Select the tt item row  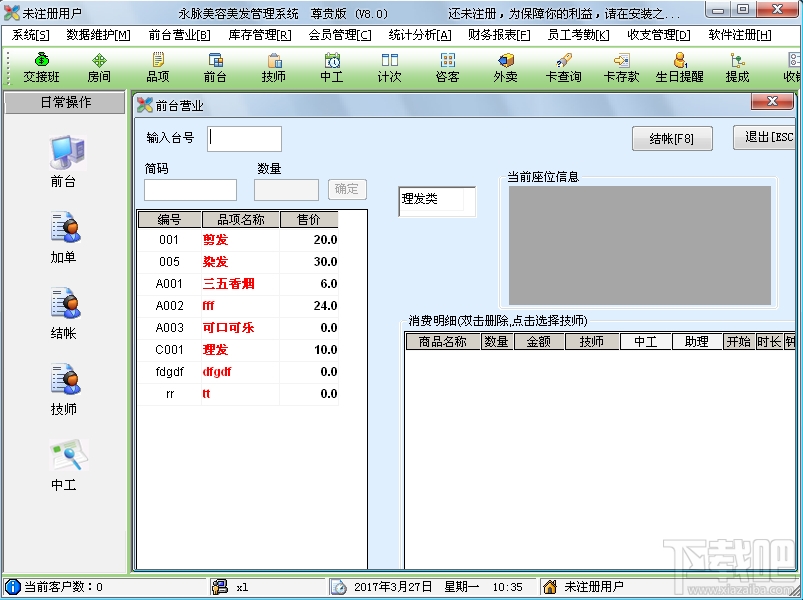(x=238, y=394)
